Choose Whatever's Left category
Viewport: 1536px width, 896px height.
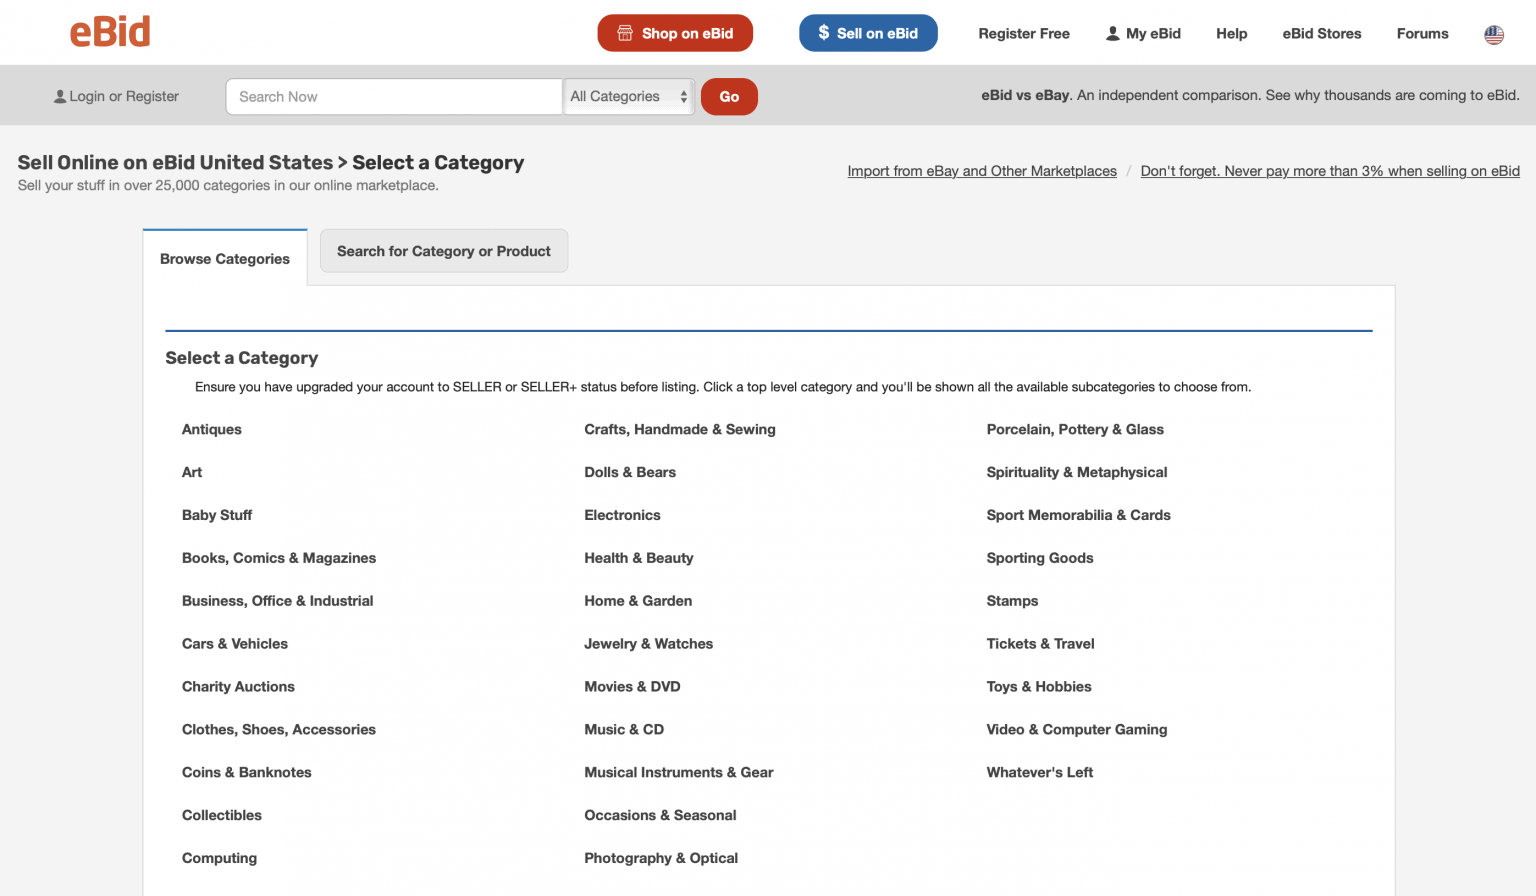(1040, 774)
